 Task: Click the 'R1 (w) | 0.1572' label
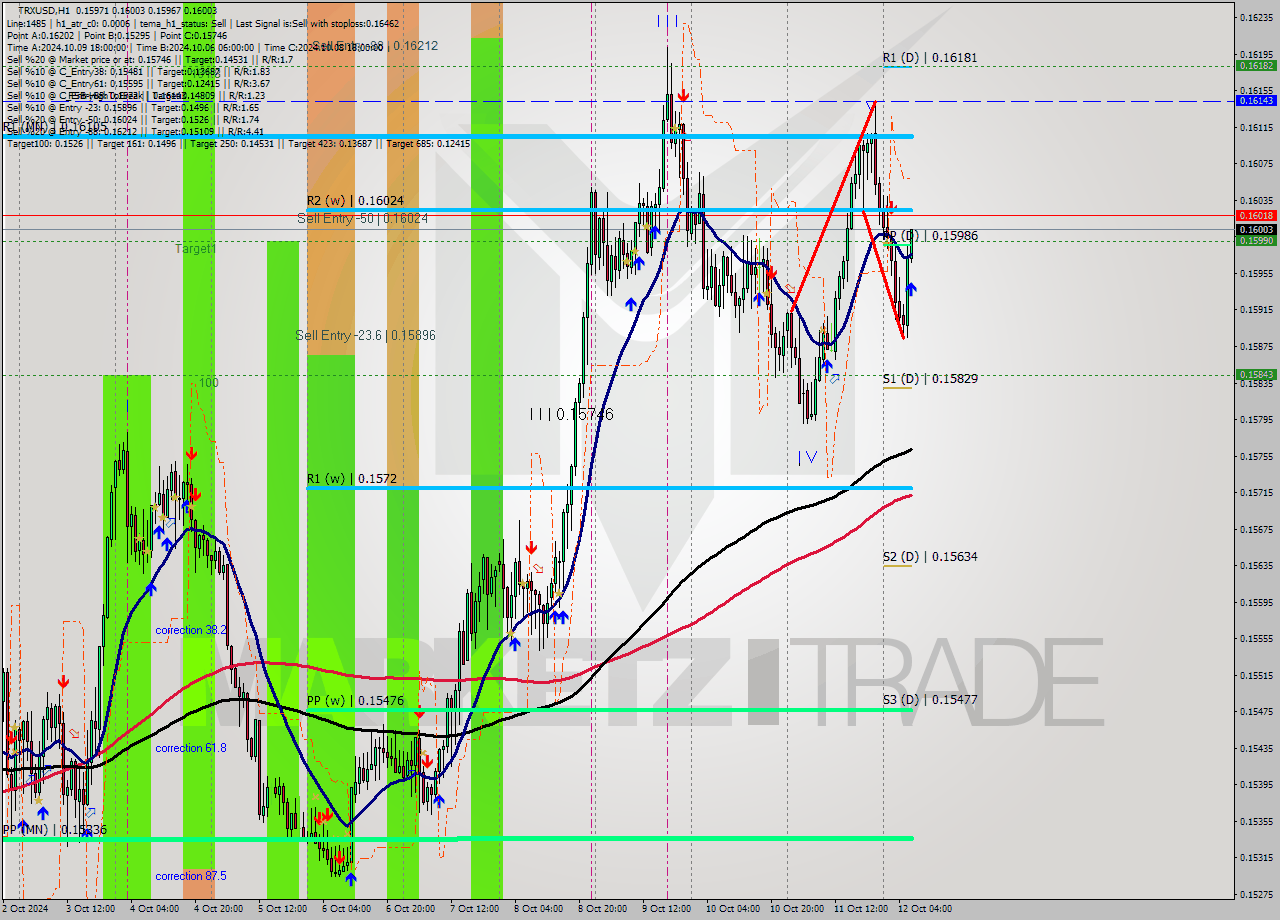point(352,479)
